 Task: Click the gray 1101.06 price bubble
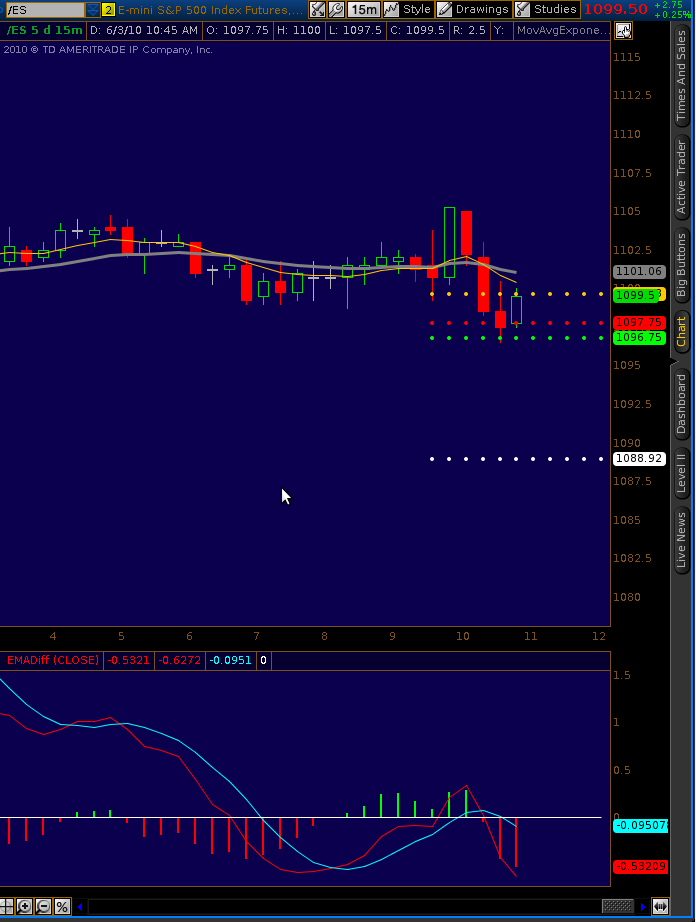coord(639,272)
